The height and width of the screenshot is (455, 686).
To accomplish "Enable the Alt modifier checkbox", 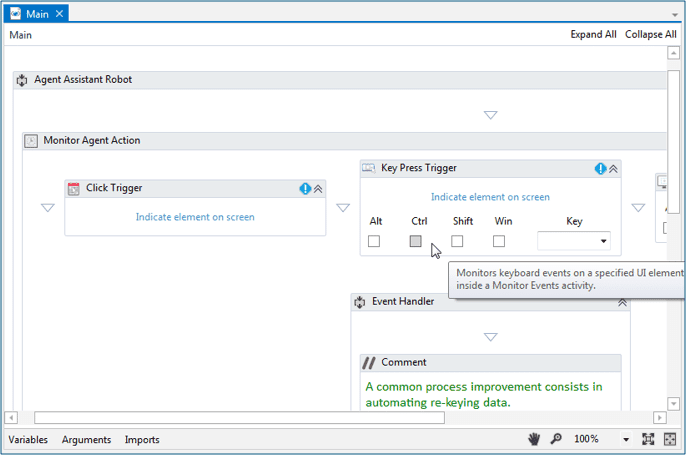I will (374, 241).
